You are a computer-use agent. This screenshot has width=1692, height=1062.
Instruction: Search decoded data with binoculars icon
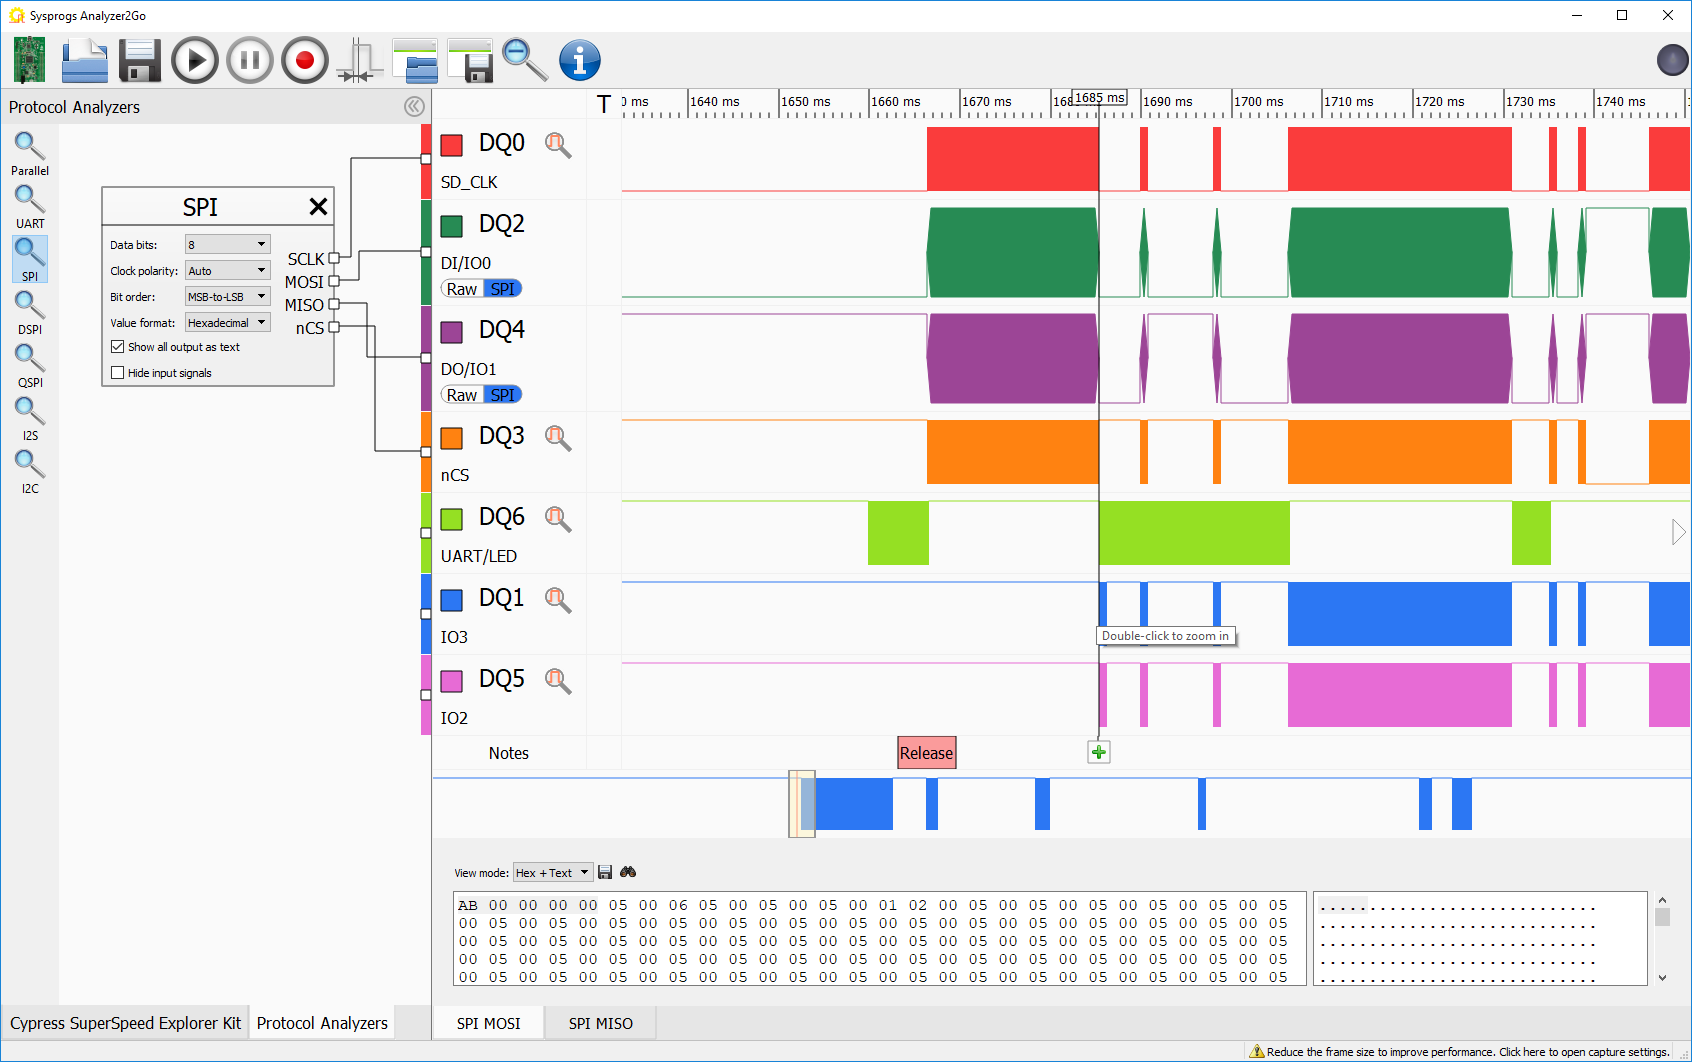tap(628, 872)
